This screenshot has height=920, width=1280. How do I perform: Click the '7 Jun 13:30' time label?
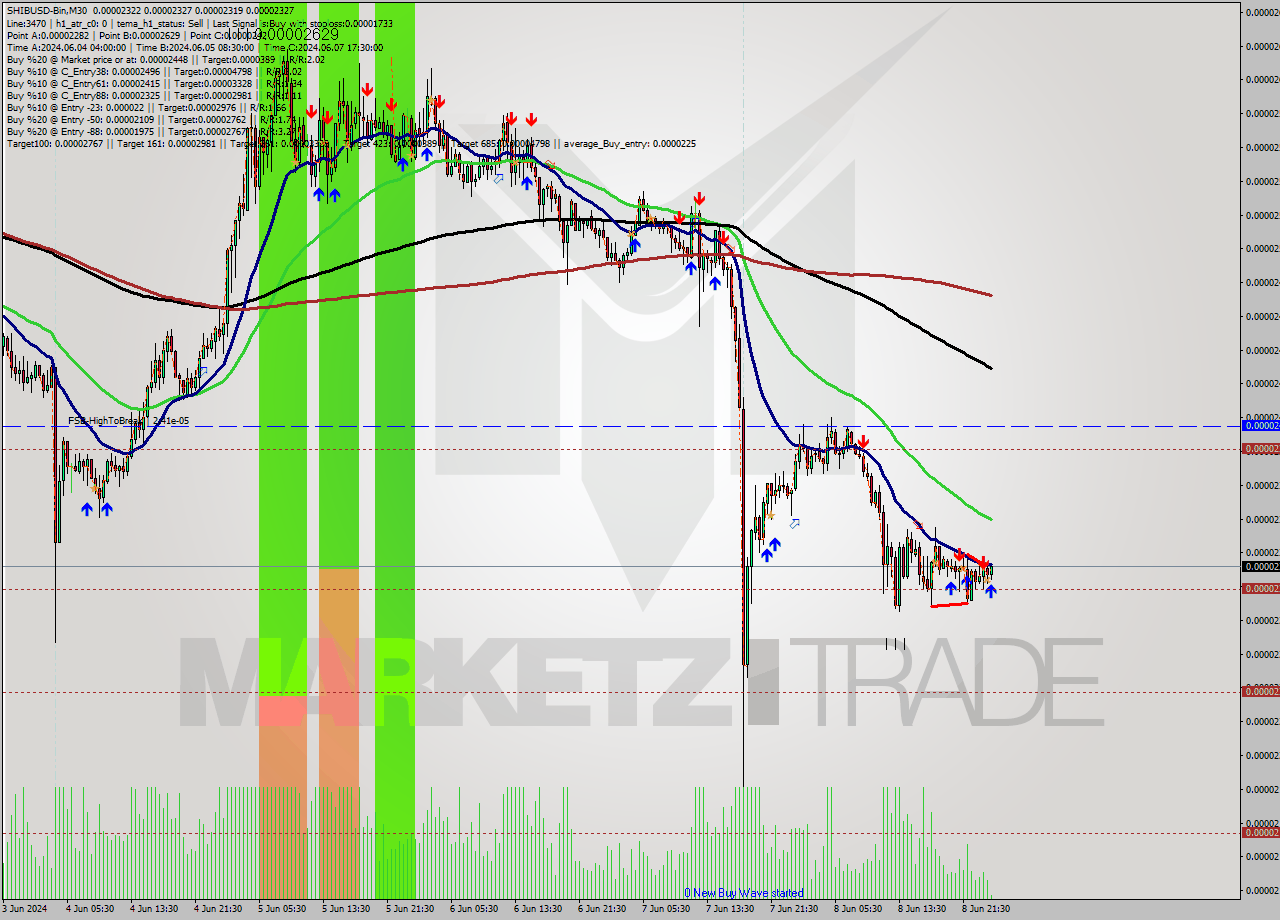pos(730,909)
